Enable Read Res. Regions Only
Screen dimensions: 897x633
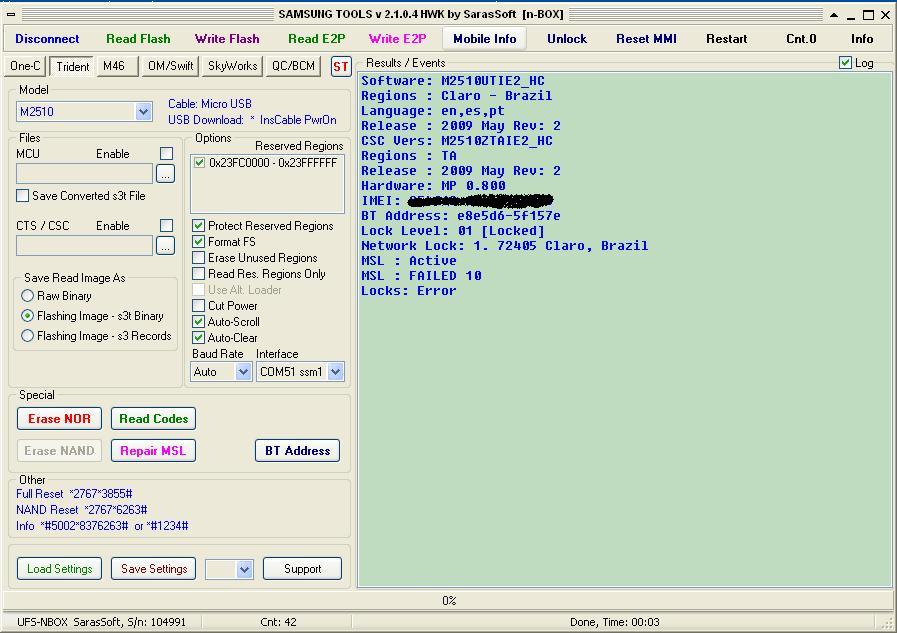click(x=259, y=274)
